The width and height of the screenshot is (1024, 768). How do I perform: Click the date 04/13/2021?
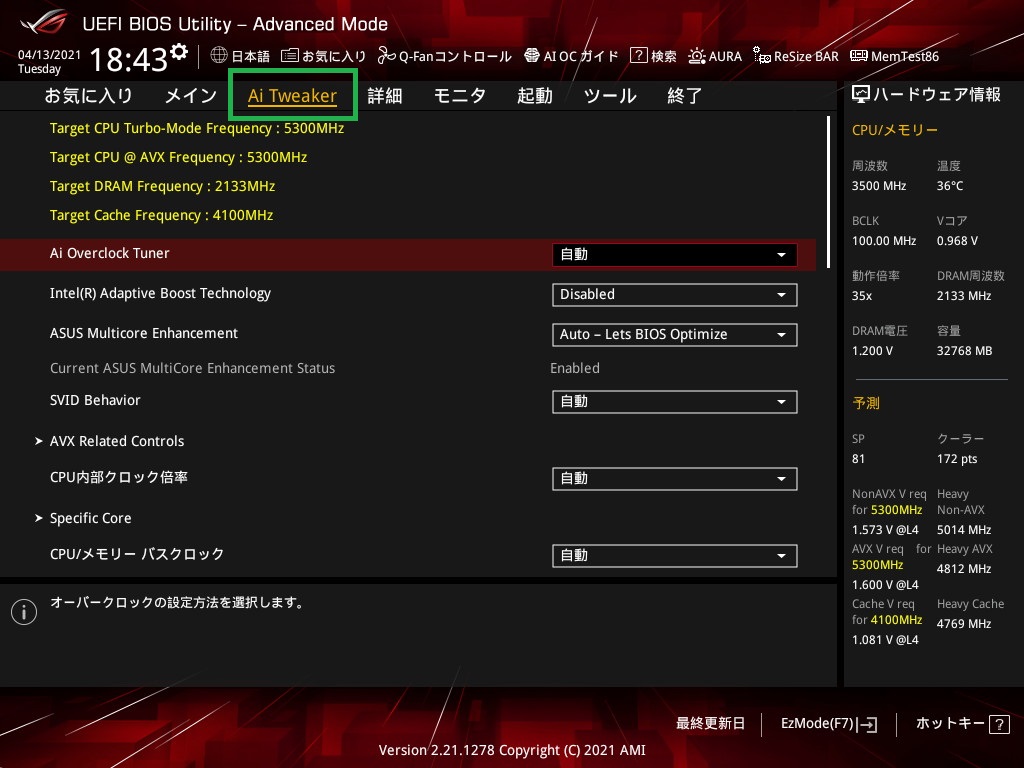tap(49, 55)
